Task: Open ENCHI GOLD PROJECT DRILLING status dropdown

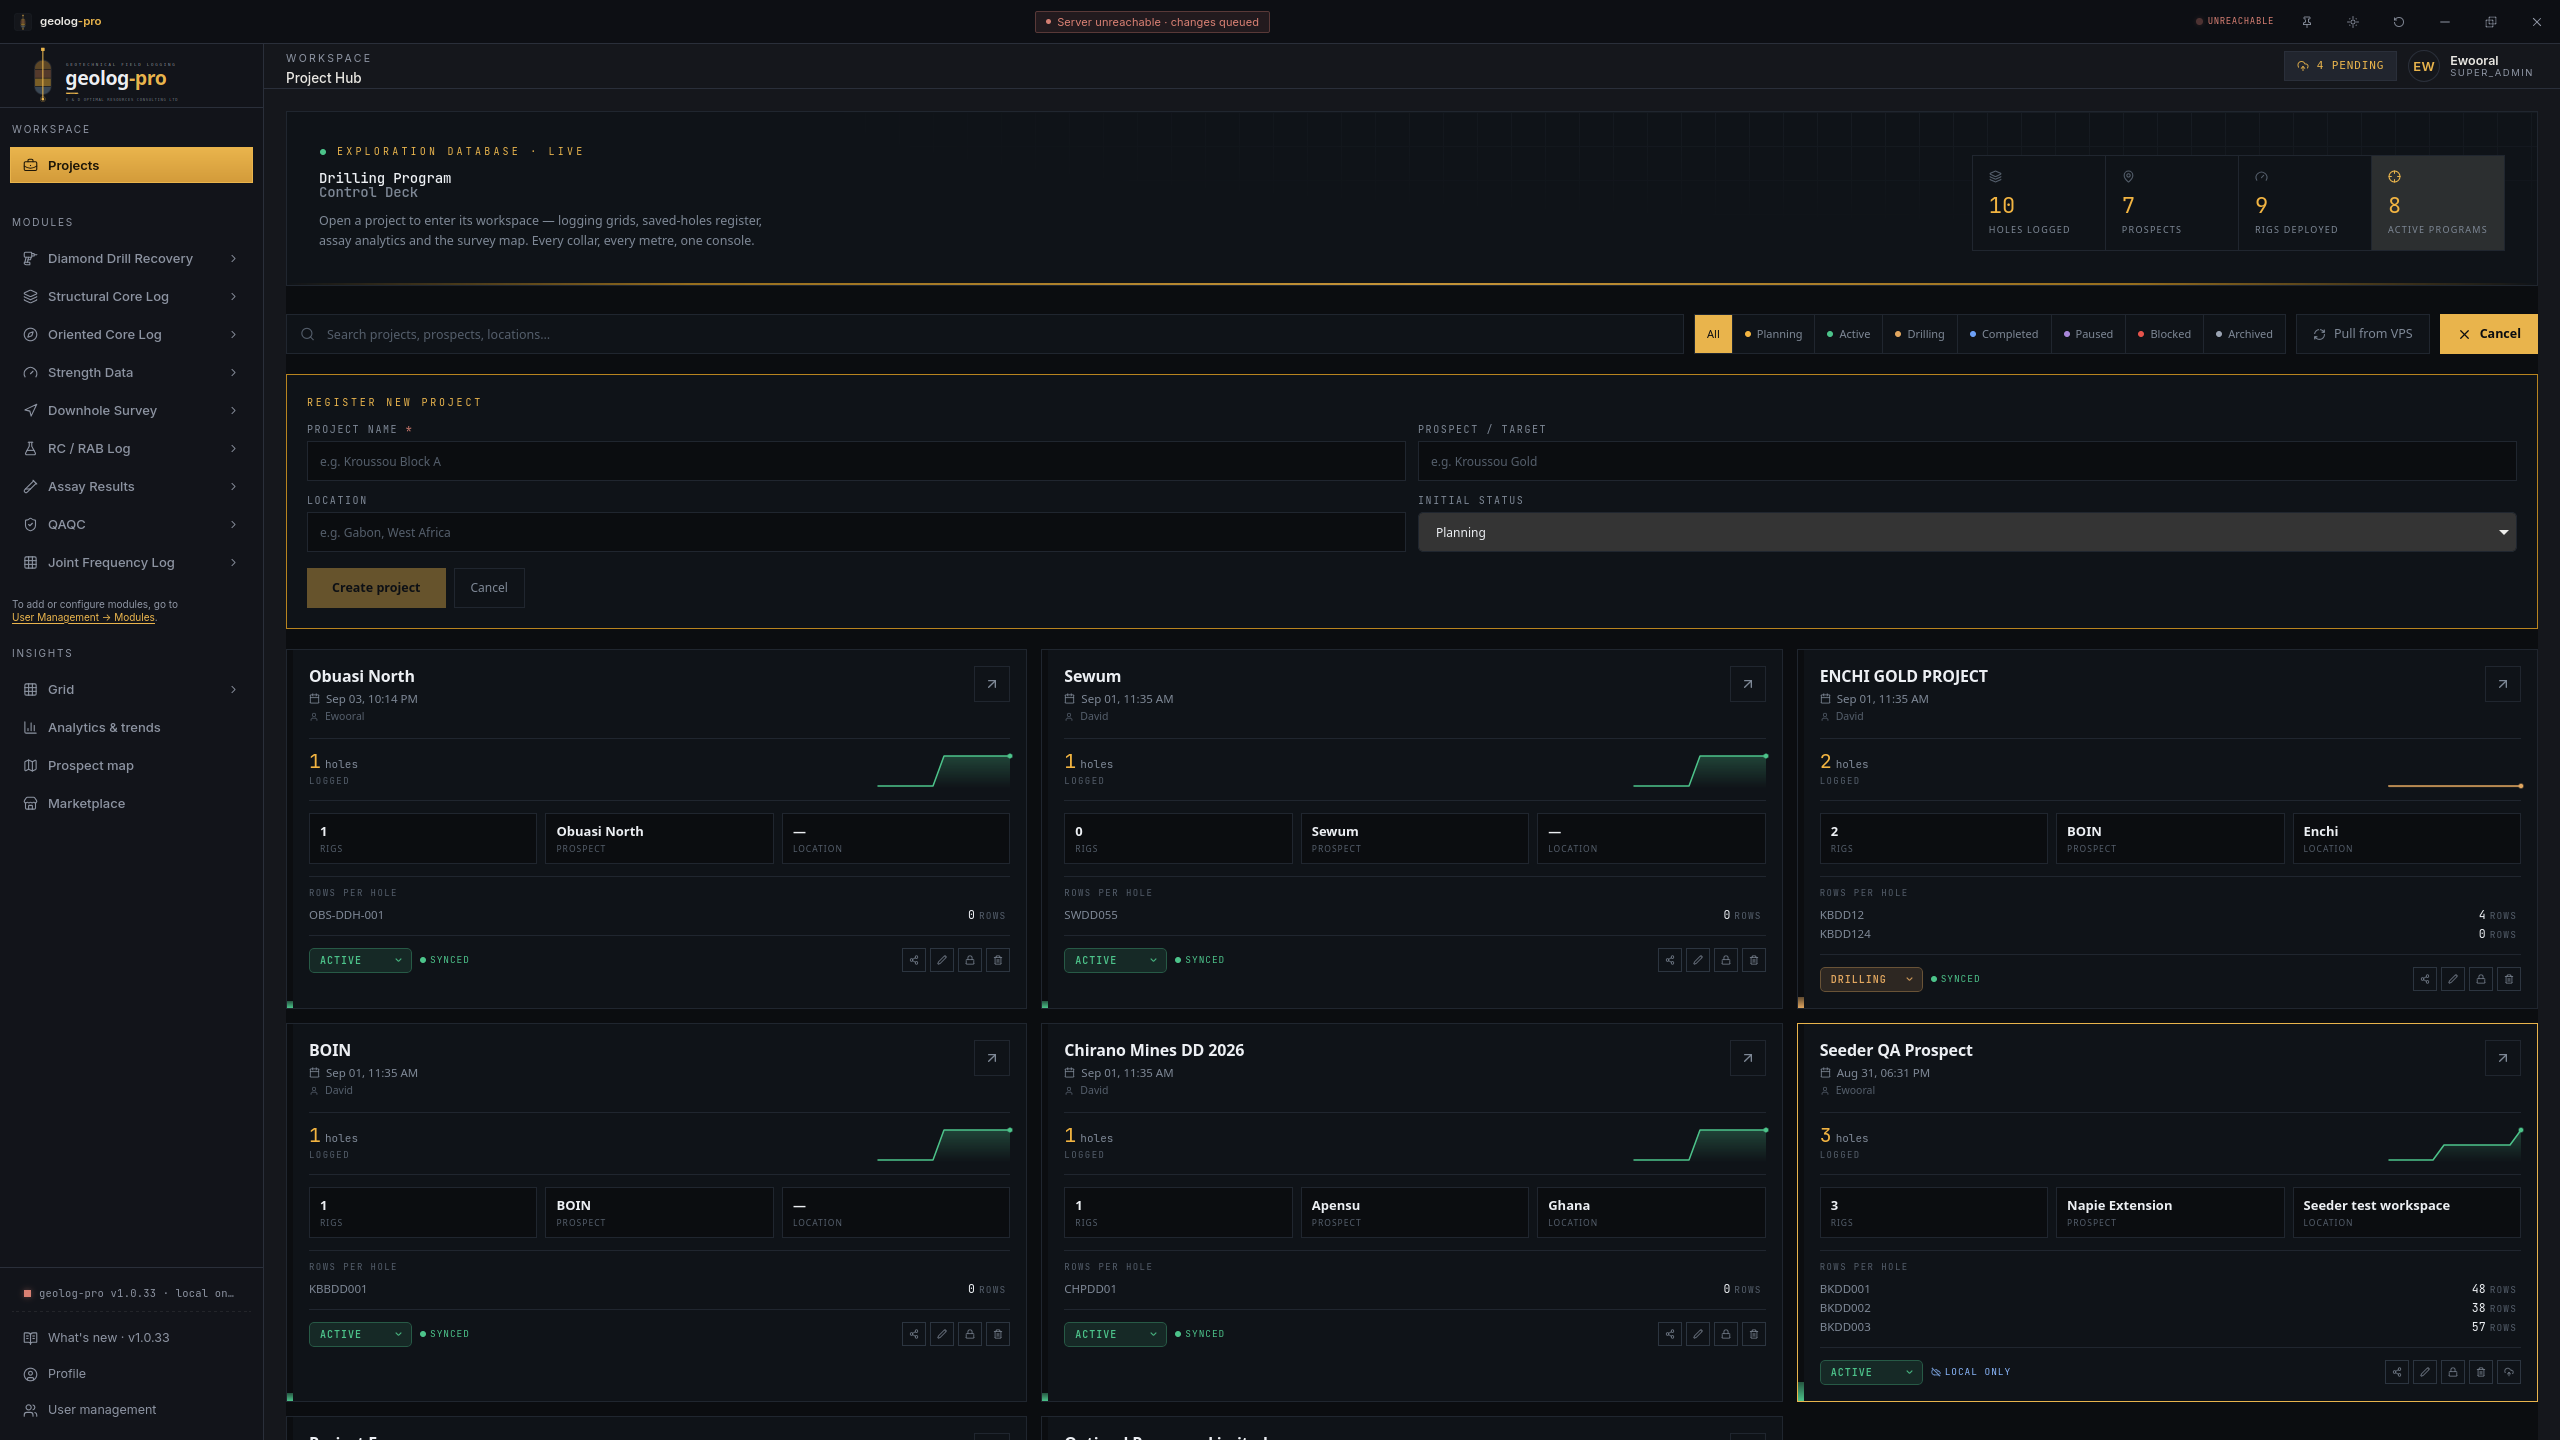Action: [1870, 979]
